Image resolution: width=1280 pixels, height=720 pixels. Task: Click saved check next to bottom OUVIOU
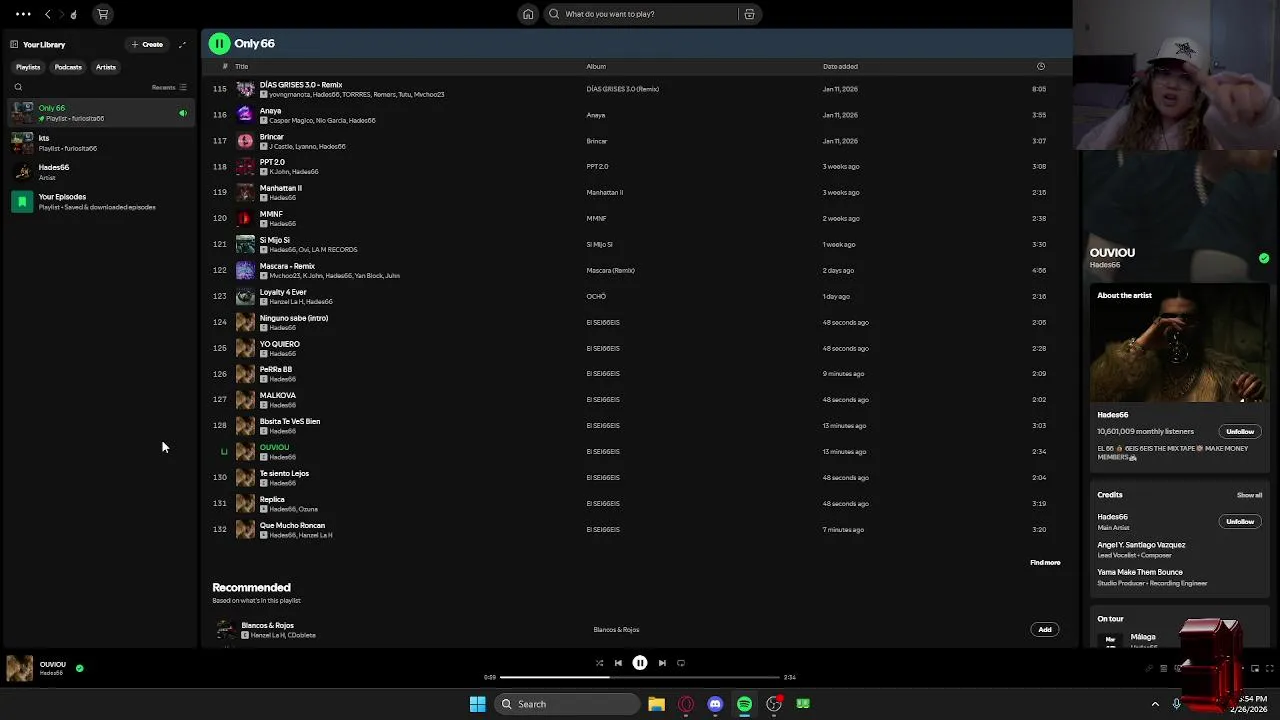click(x=79, y=668)
